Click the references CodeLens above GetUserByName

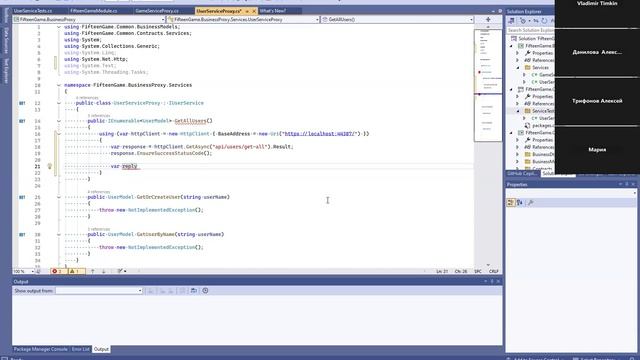pyautogui.click(x=99, y=229)
